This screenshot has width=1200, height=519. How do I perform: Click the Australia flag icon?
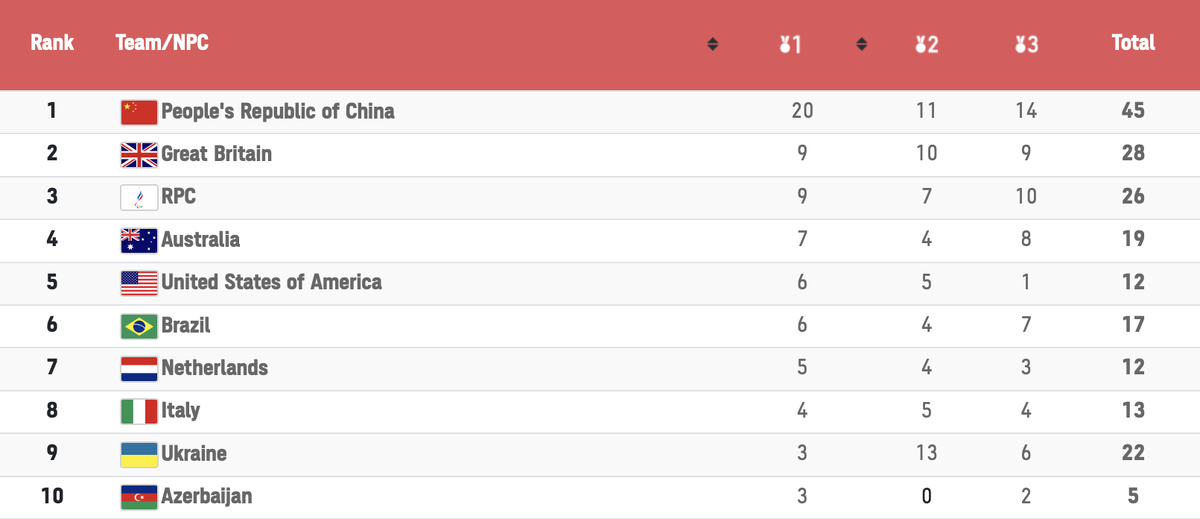click(139, 240)
